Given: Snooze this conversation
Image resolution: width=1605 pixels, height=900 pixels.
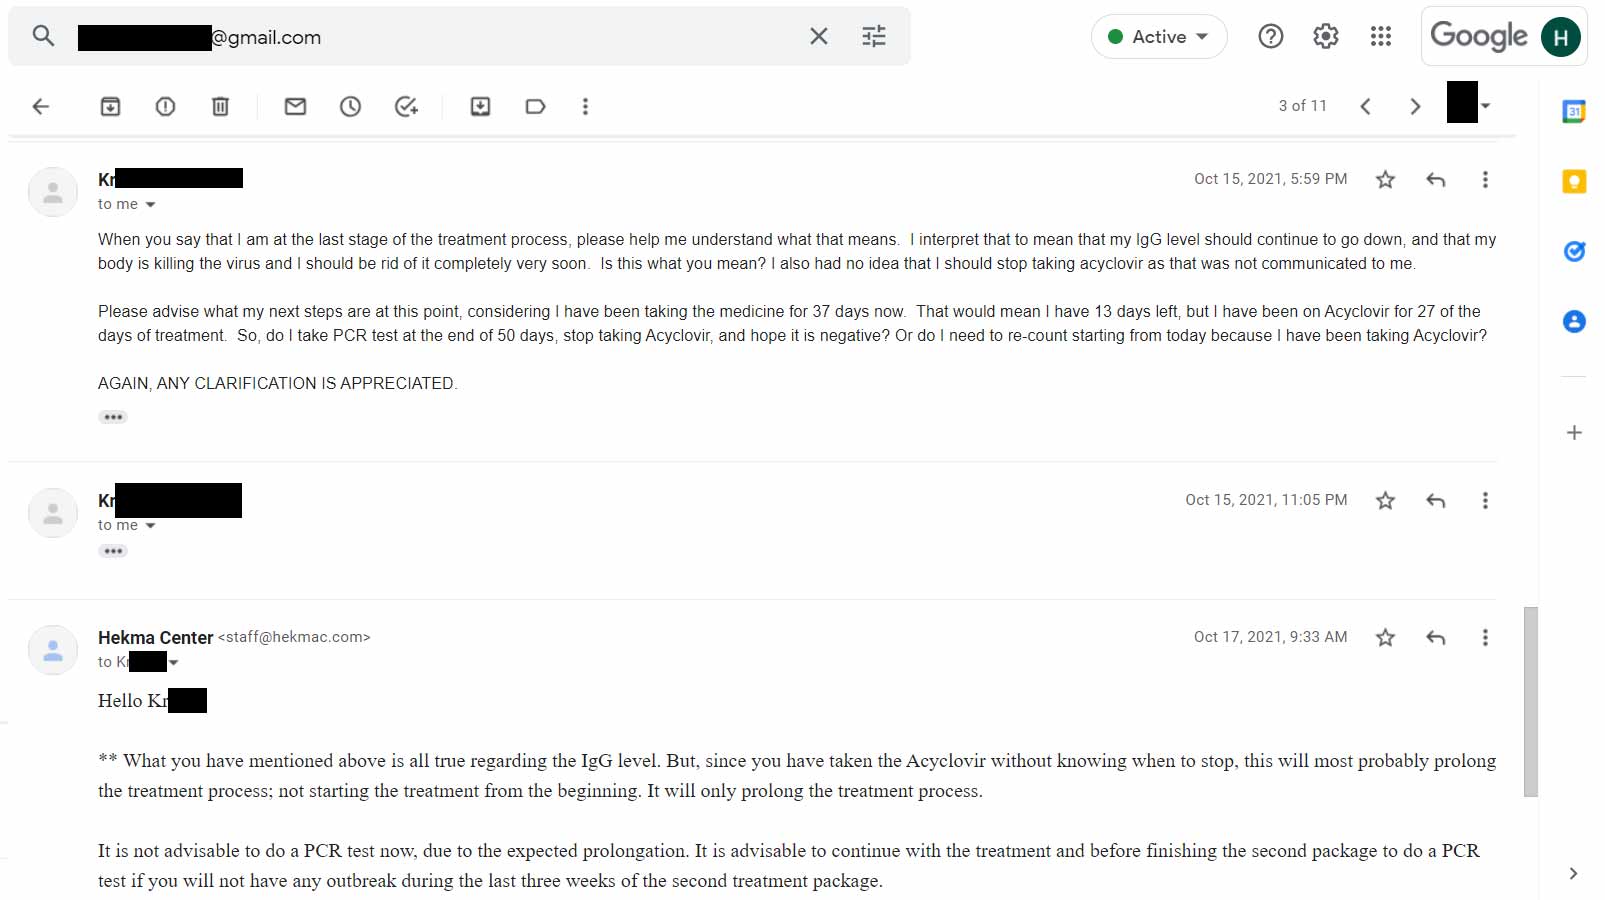Looking at the screenshot, I should tap(350, 106).
